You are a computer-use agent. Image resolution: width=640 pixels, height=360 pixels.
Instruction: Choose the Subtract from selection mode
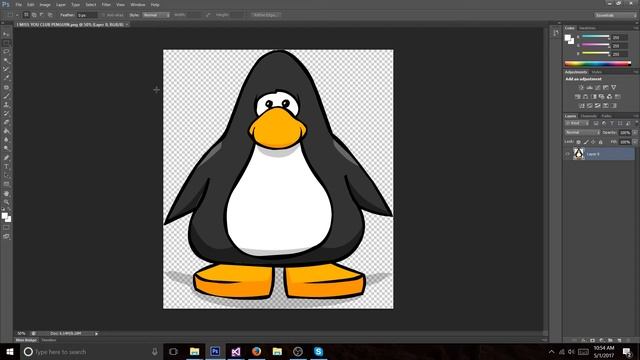coord(42,15)
